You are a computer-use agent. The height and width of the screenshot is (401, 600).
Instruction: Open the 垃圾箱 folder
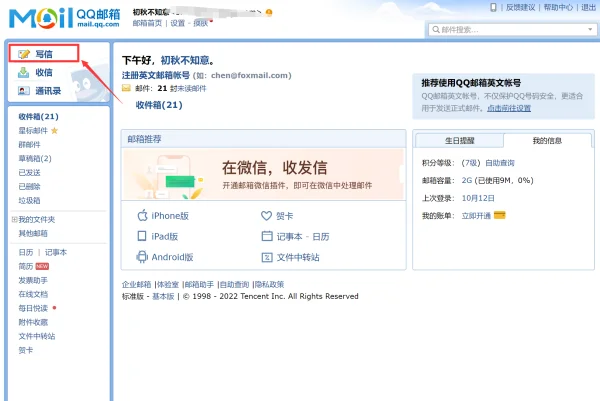[29, 200]
